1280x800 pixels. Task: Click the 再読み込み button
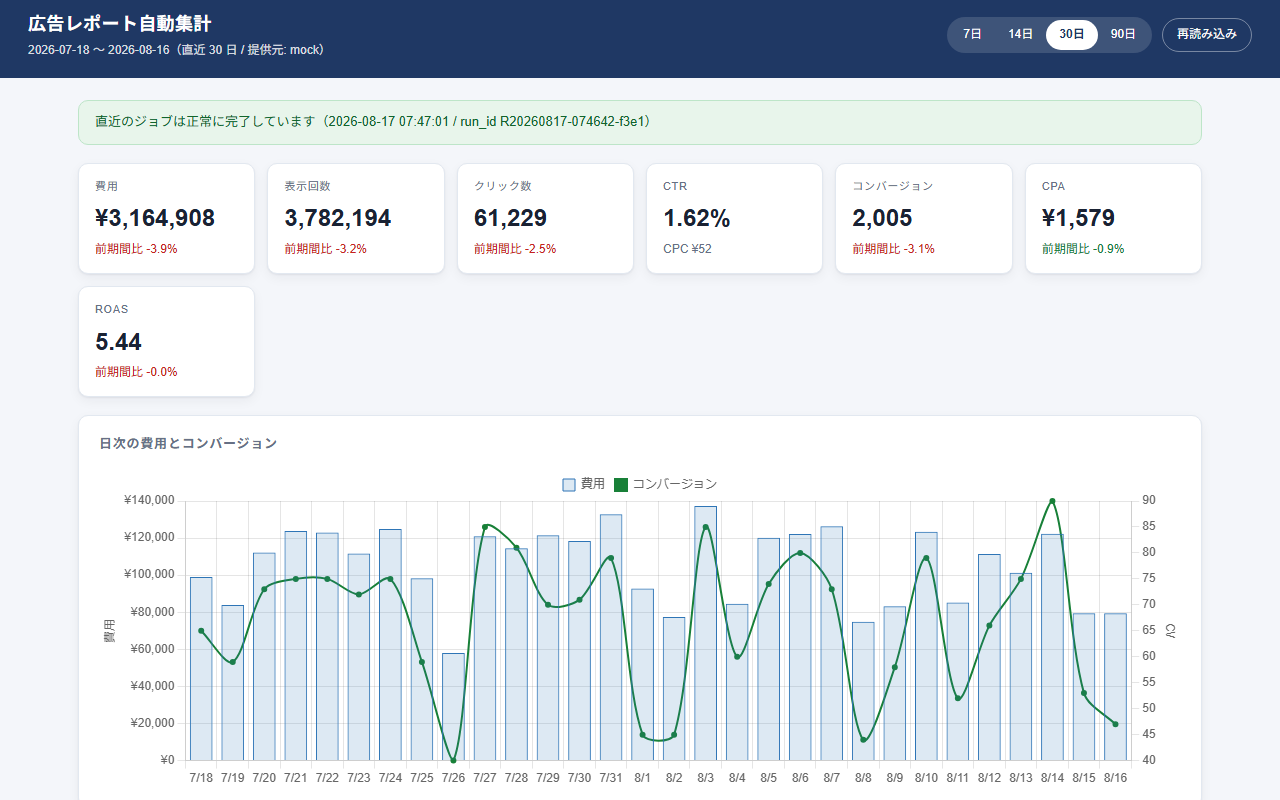point(1207,34)
